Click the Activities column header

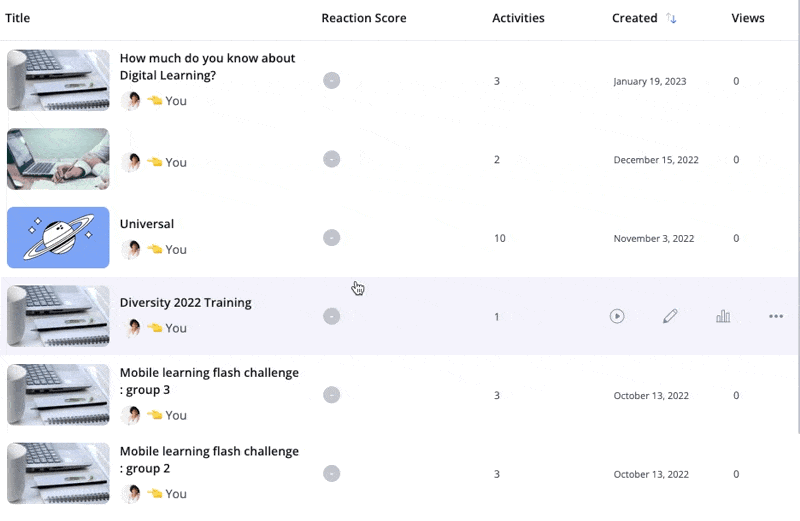coord(518,18)
